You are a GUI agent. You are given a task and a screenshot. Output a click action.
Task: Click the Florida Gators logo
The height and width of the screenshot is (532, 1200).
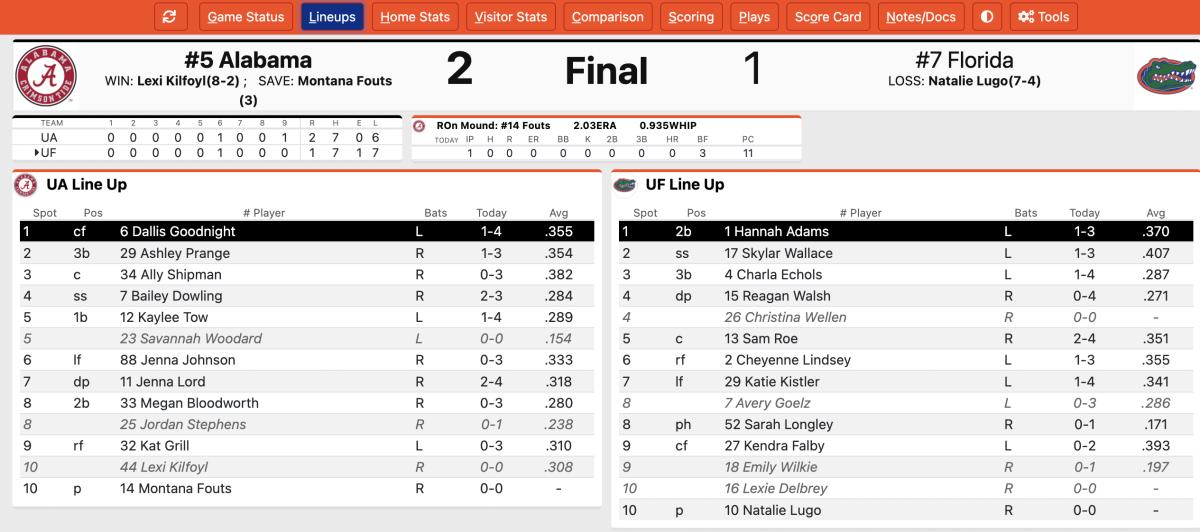[1166, 77]
